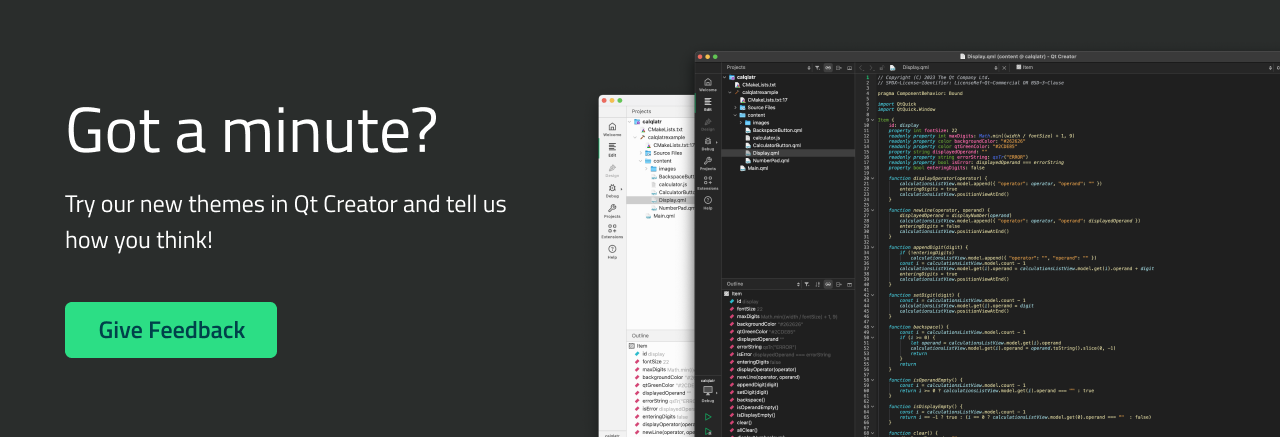Collapse the calqlatr root node in dark window
1280x437 pixels.
[724, 77]
